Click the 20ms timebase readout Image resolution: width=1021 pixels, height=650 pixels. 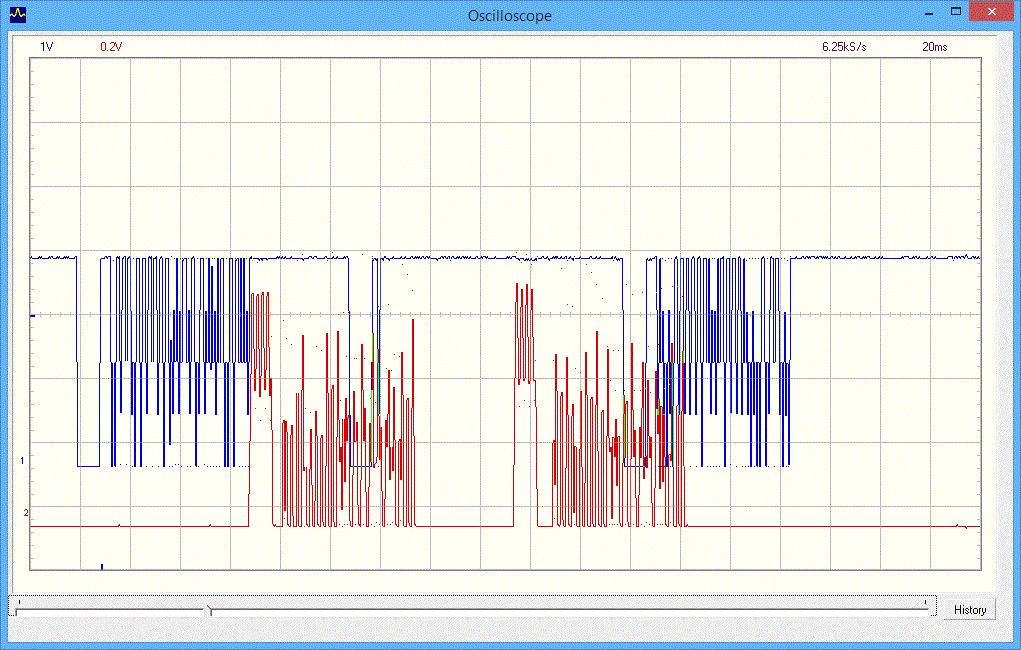936,47
